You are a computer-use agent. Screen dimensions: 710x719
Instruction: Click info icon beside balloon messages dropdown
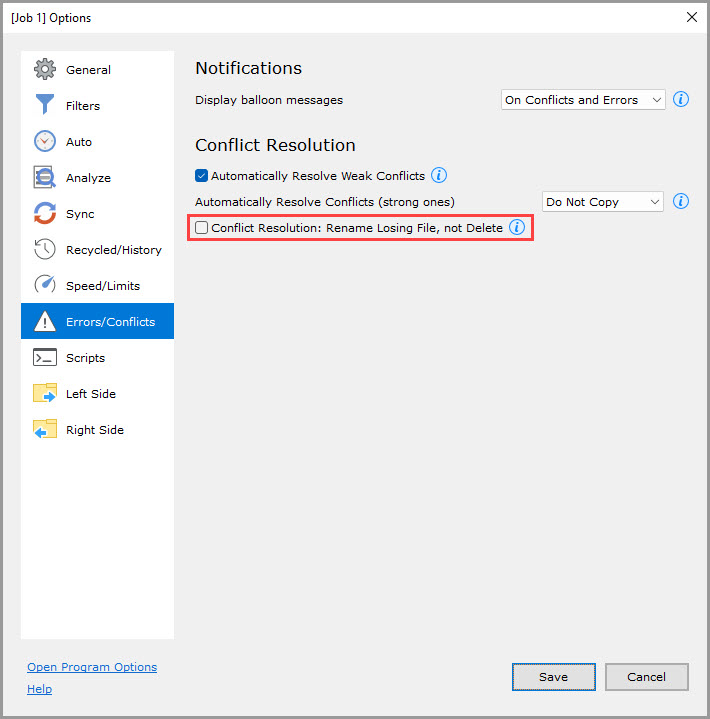tap(681, 100)
